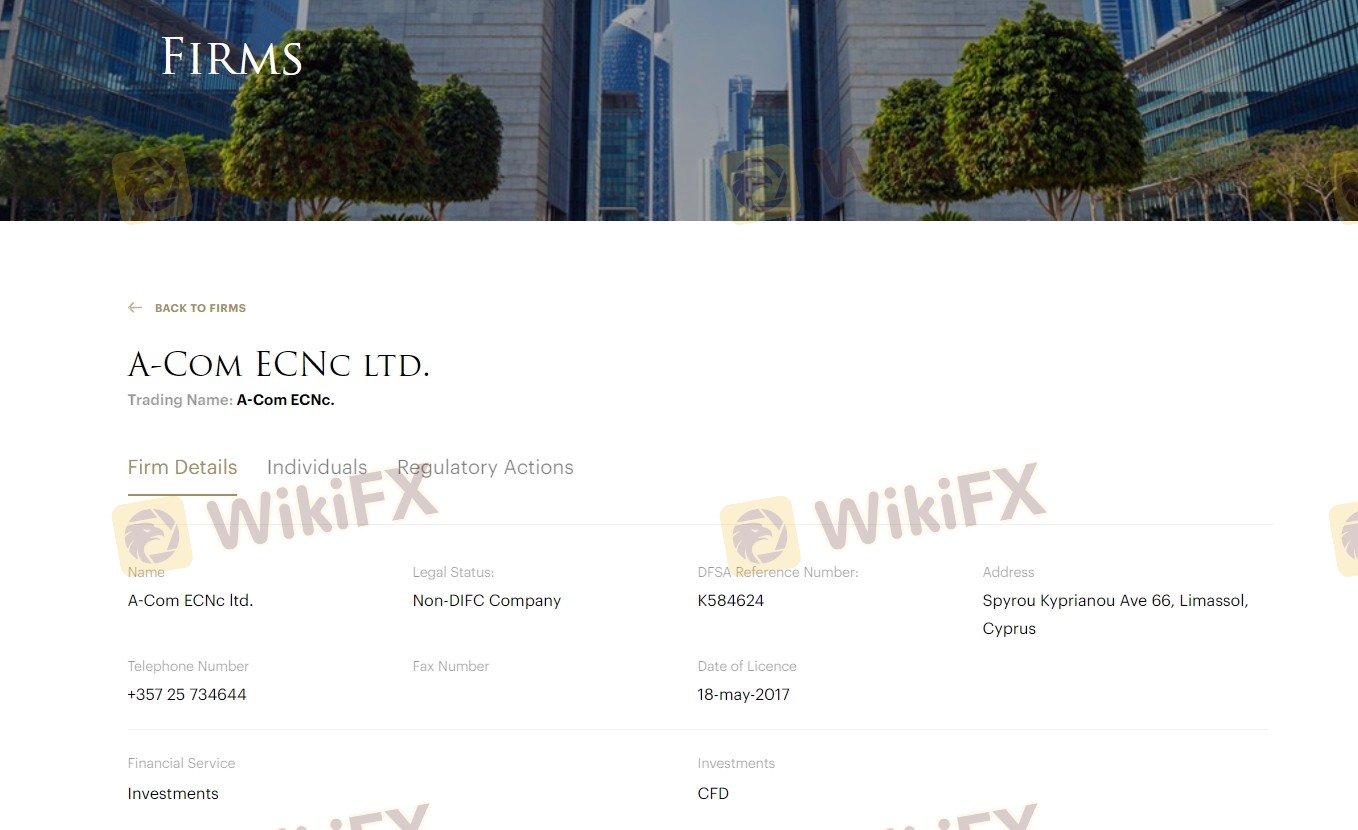1358x830 pixels.
Task: Switch to the Individuals tab
Action: 317,468
